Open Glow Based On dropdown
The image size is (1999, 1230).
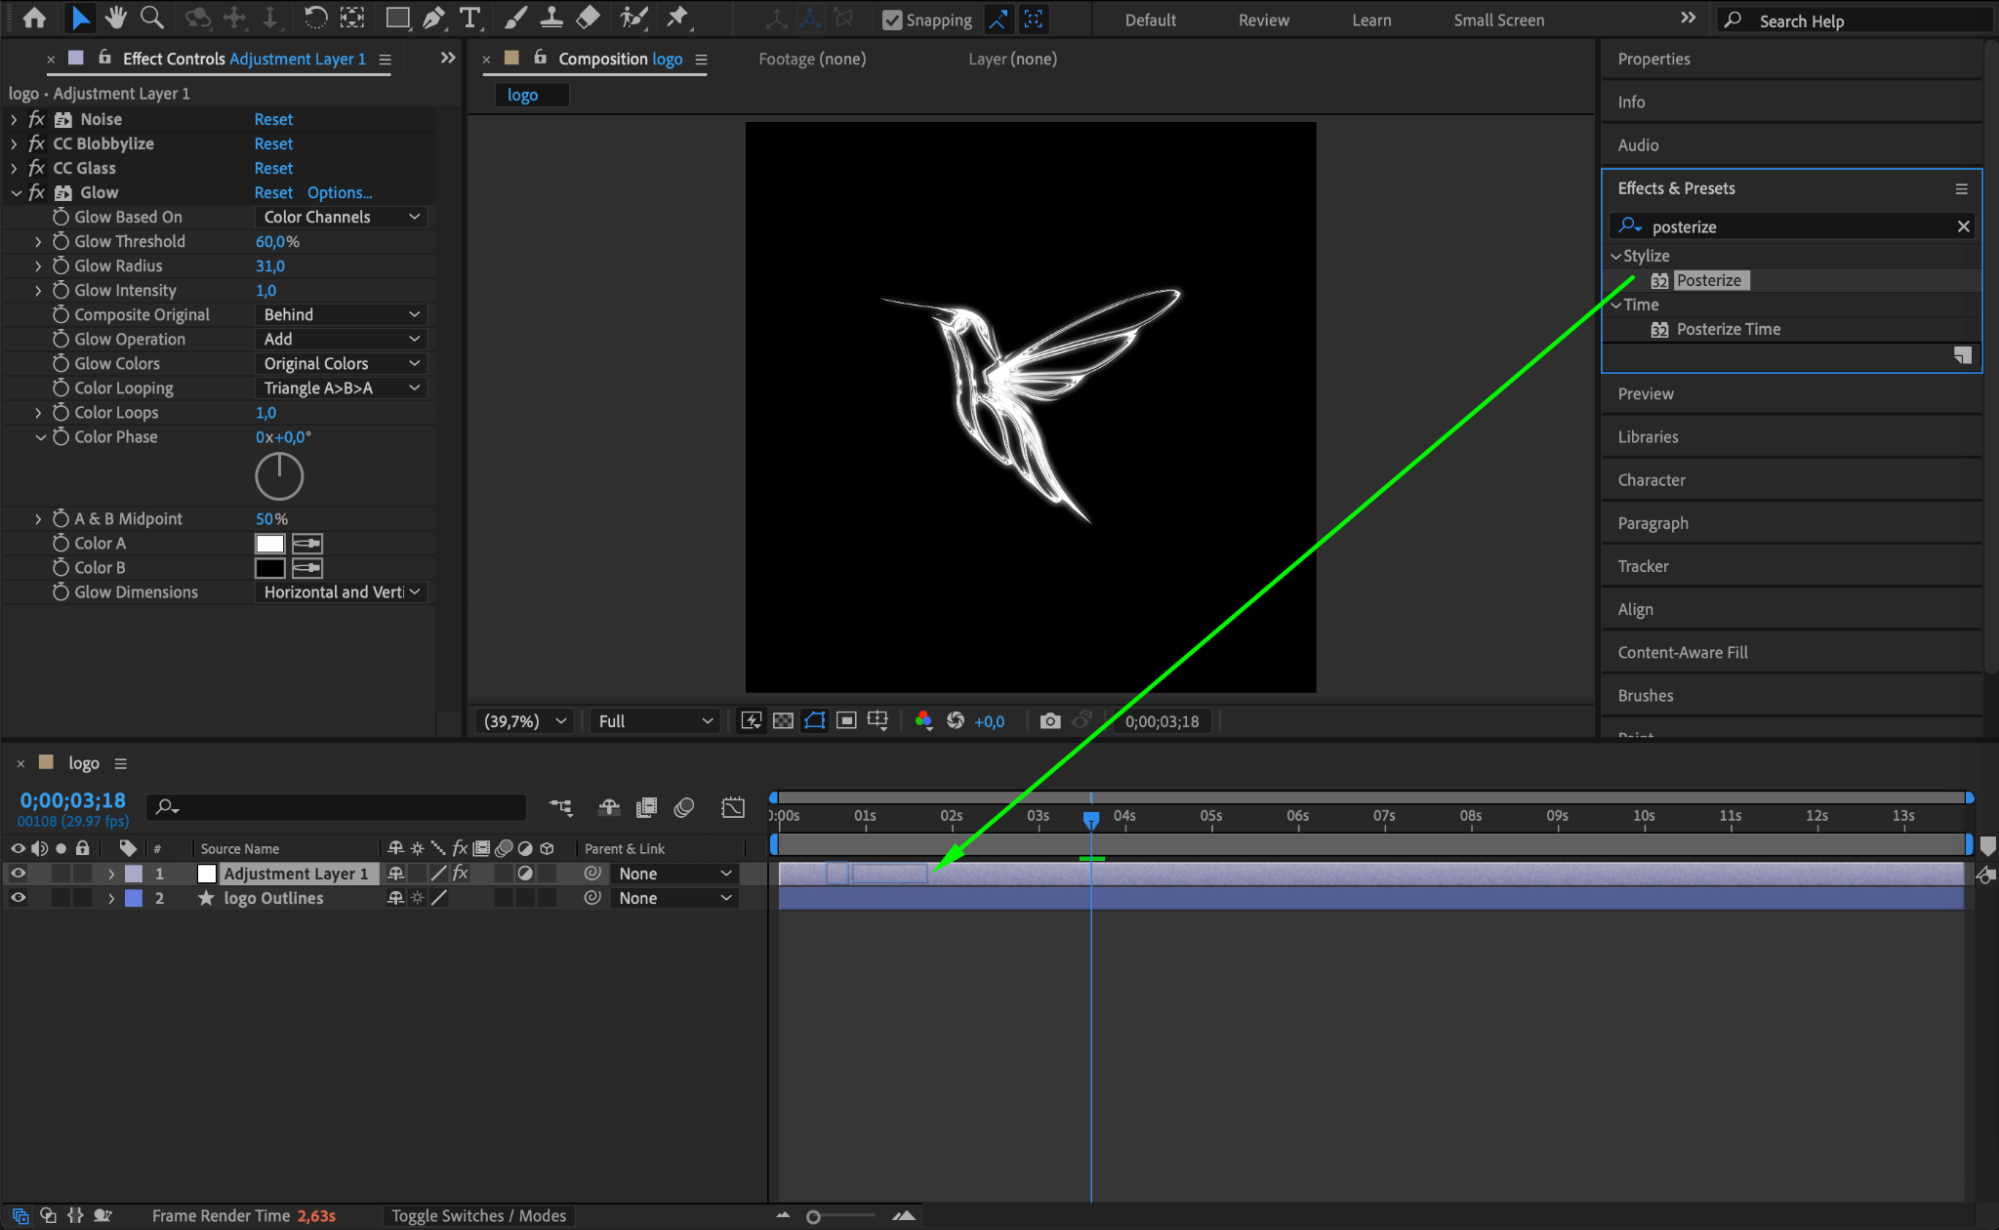tap(341, 217)
